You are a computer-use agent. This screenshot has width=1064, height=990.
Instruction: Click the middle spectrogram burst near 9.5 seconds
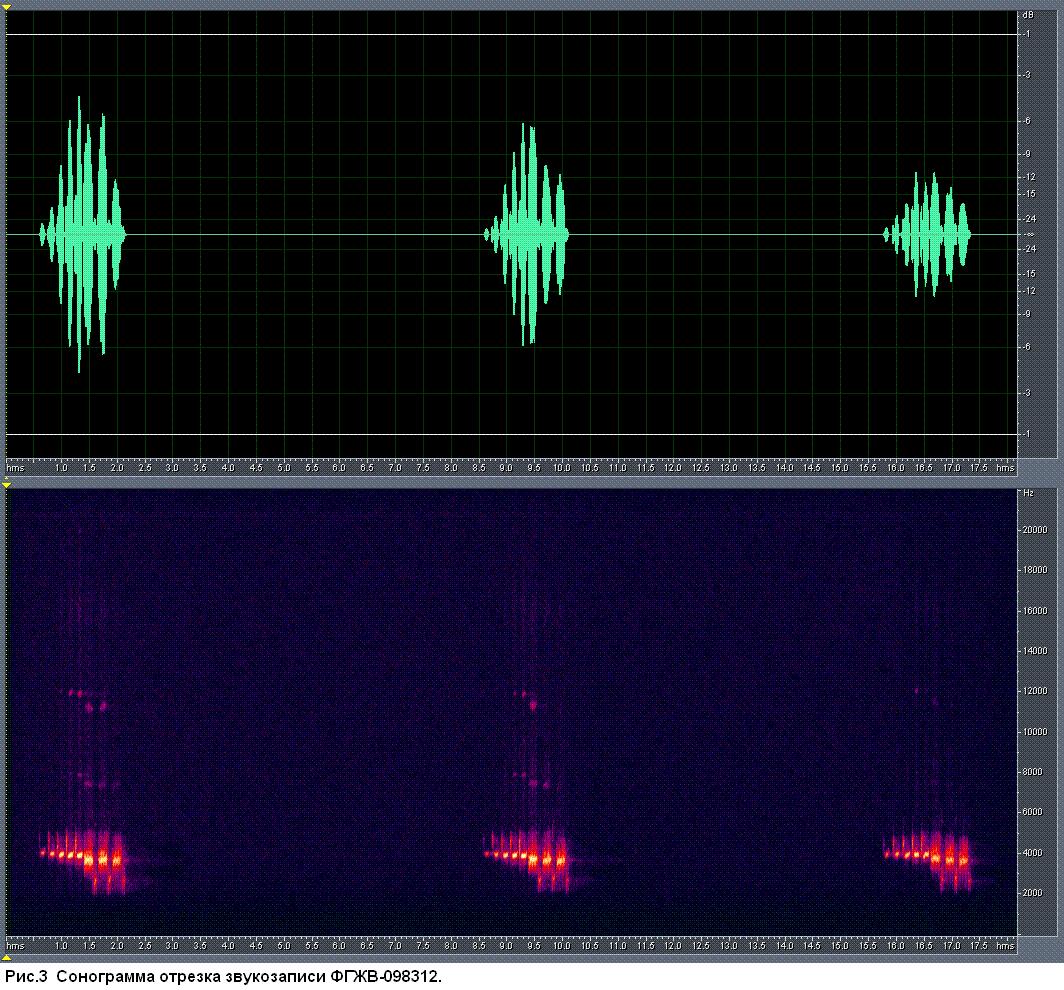(x=527, y=860)
